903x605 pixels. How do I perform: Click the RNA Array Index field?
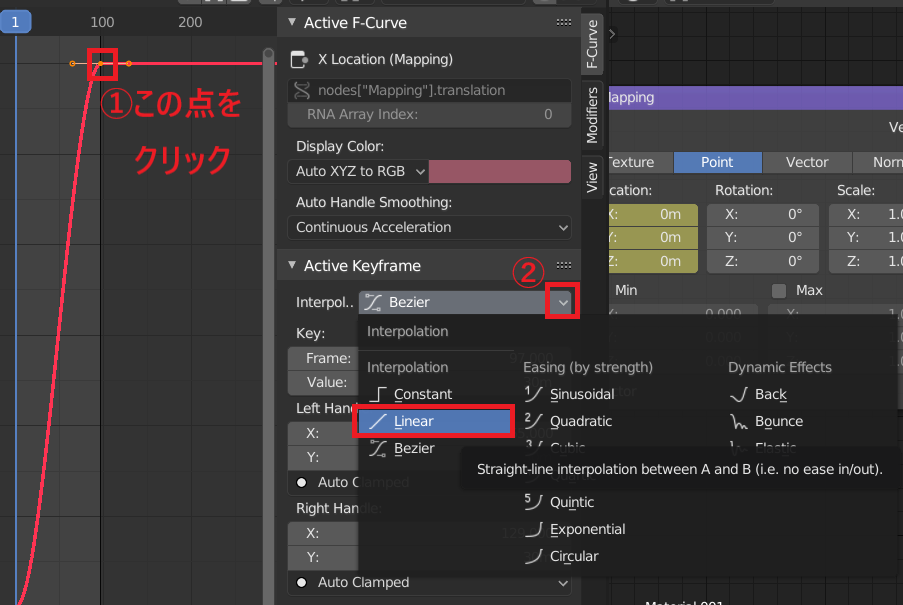tap(429, 115)
